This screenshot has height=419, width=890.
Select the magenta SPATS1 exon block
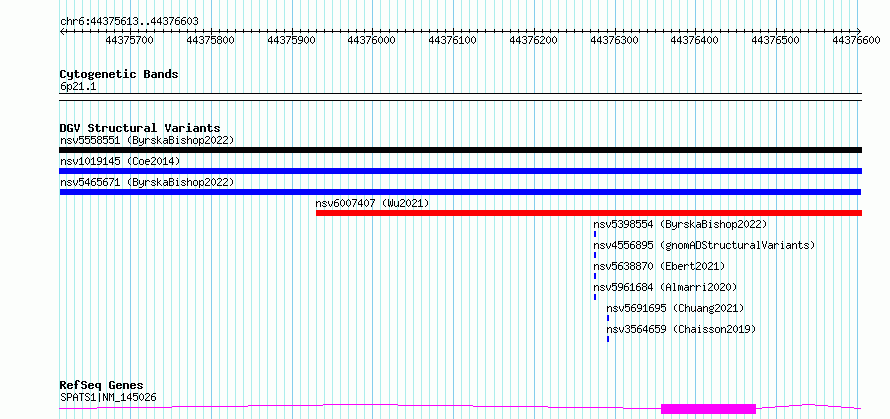point(708,409)
